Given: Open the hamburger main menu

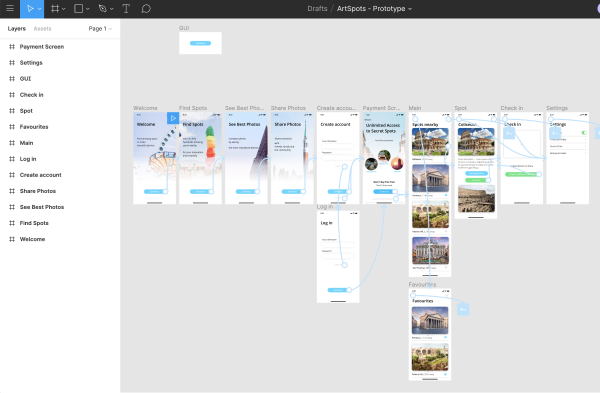Looking at the screenshot, I should point(10,8).
